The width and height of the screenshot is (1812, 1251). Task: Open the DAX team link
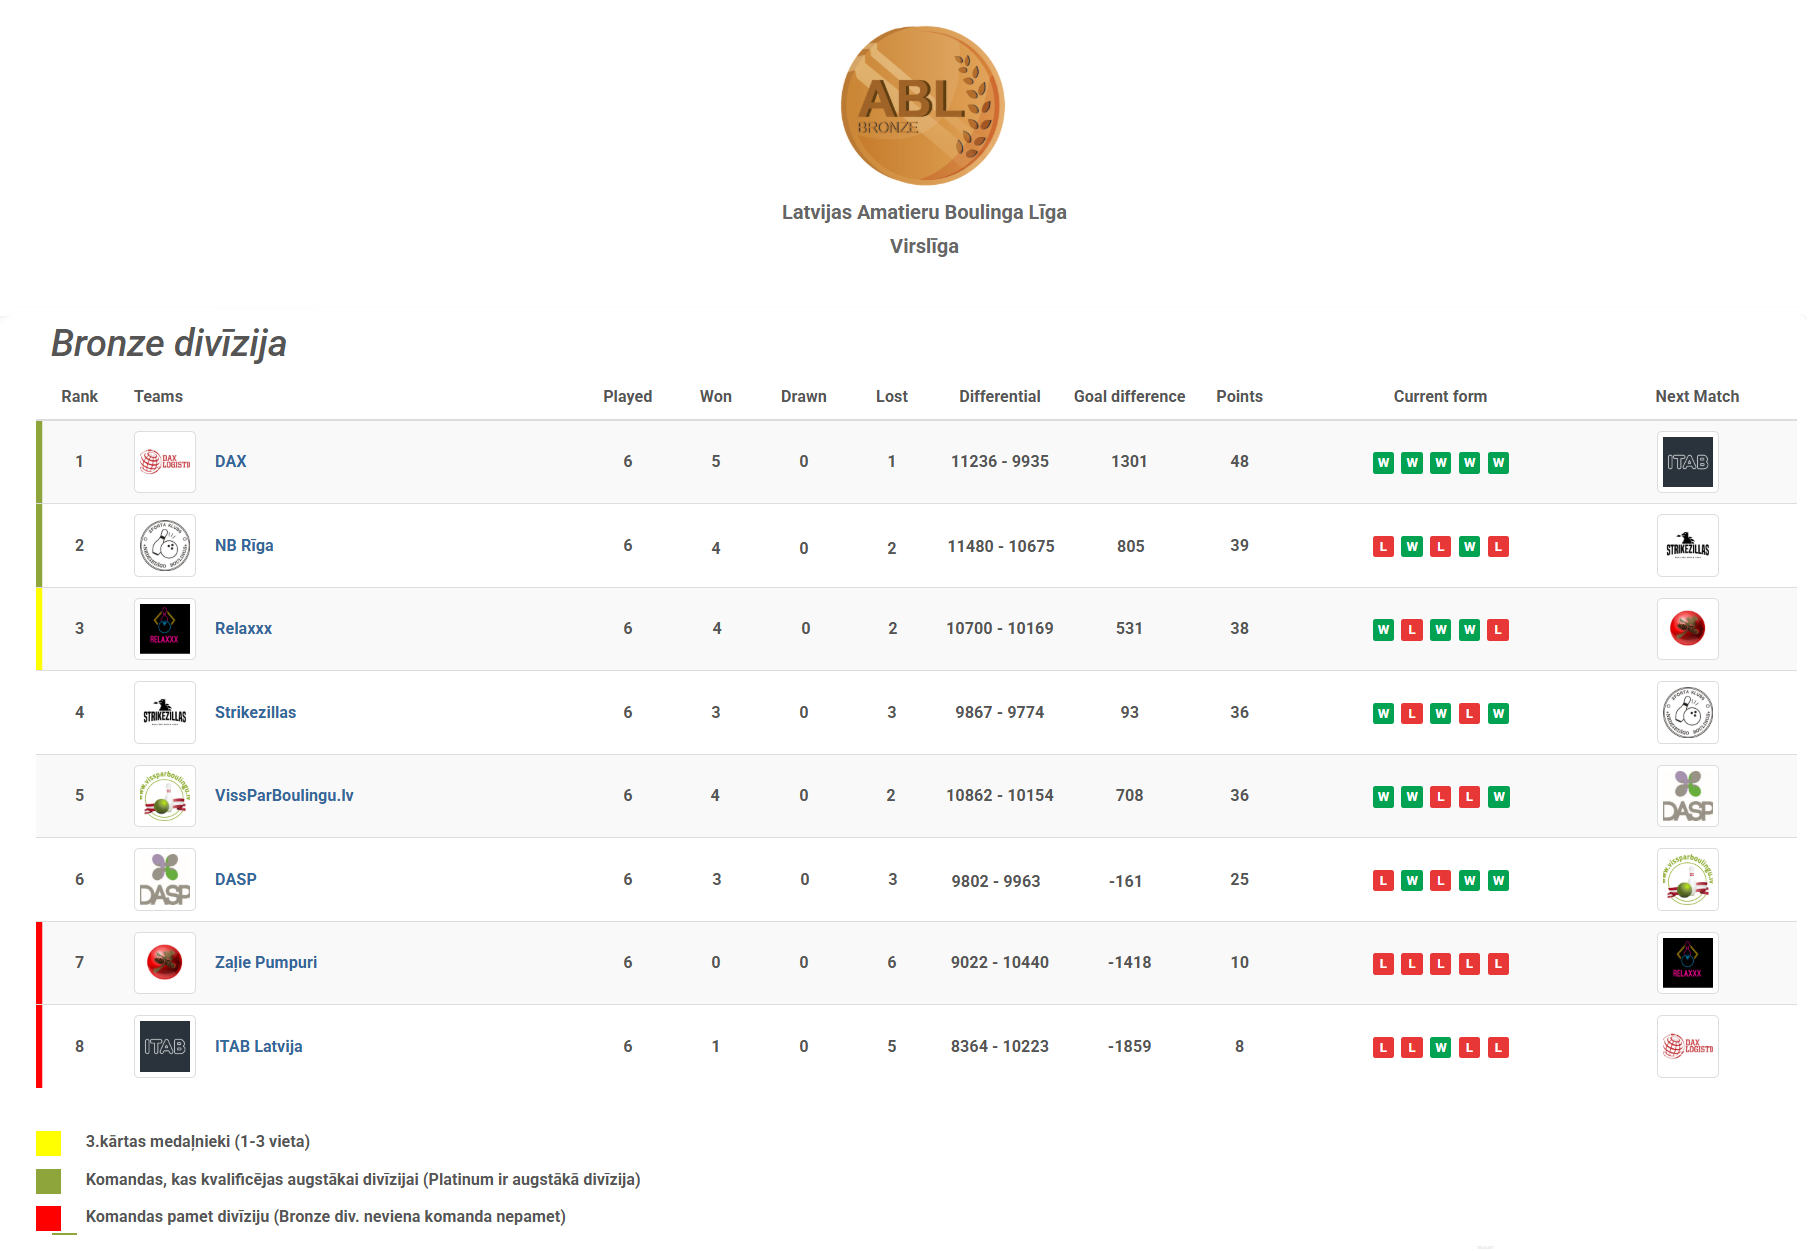(230, 462)
